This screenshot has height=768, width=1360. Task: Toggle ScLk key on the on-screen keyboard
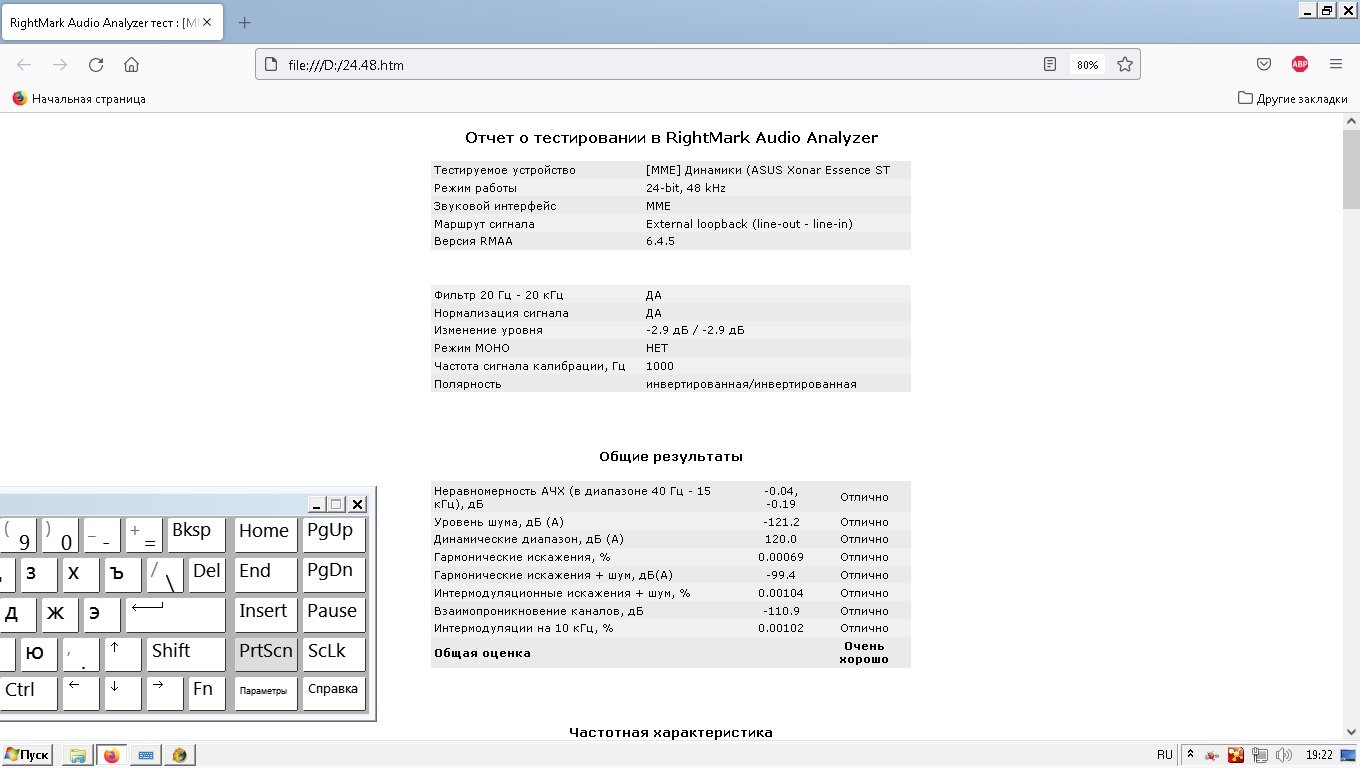point(333,653)
